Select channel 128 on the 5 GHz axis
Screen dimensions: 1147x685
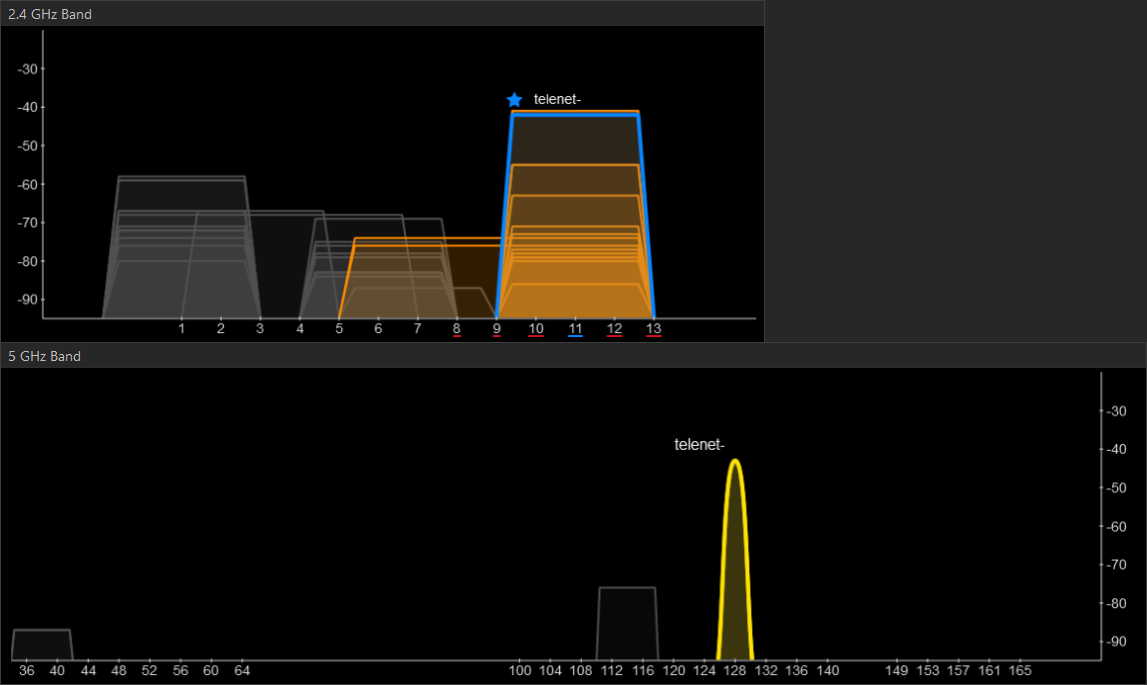click(735, 670)
